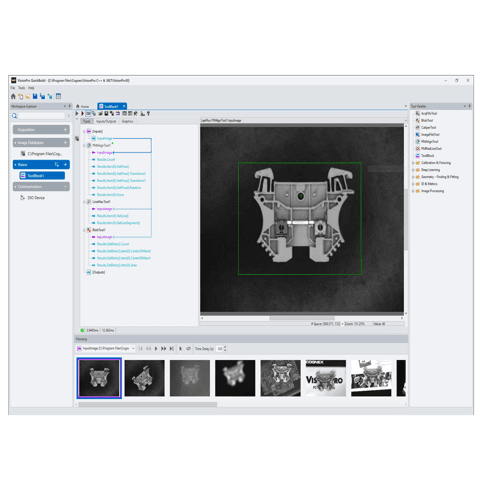The width and height of the screenshot is (480, 480).
Task: Click the up-arrow icon ending the ToolBlock toolbar
Action: click(x=148, y=114)
